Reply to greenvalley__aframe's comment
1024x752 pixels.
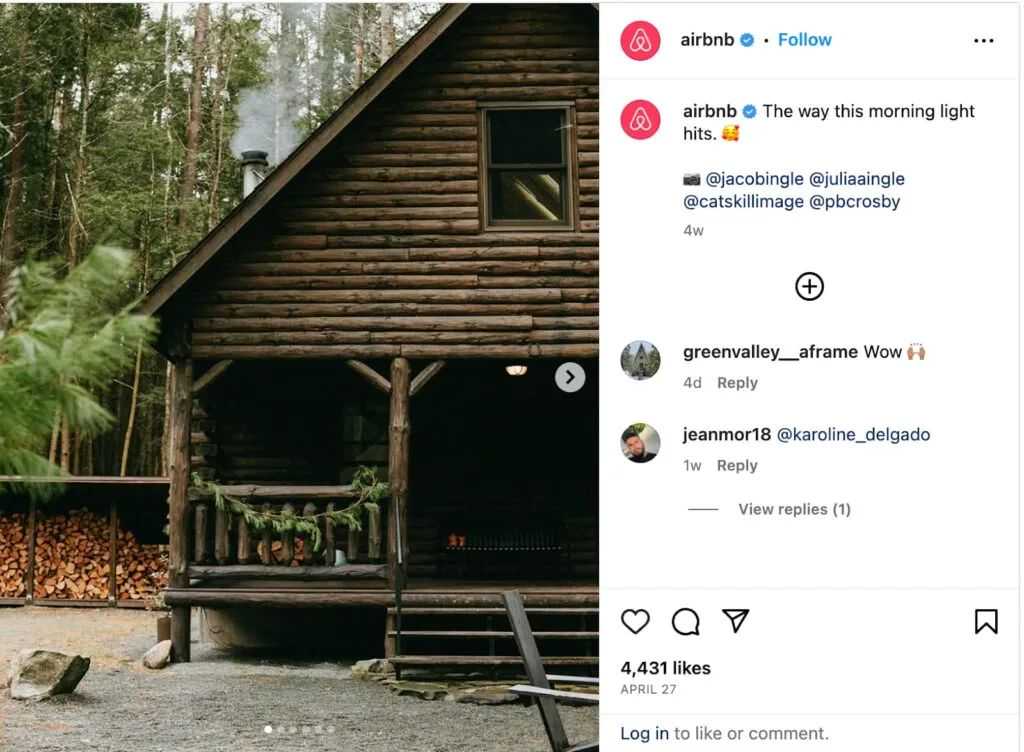737,383
